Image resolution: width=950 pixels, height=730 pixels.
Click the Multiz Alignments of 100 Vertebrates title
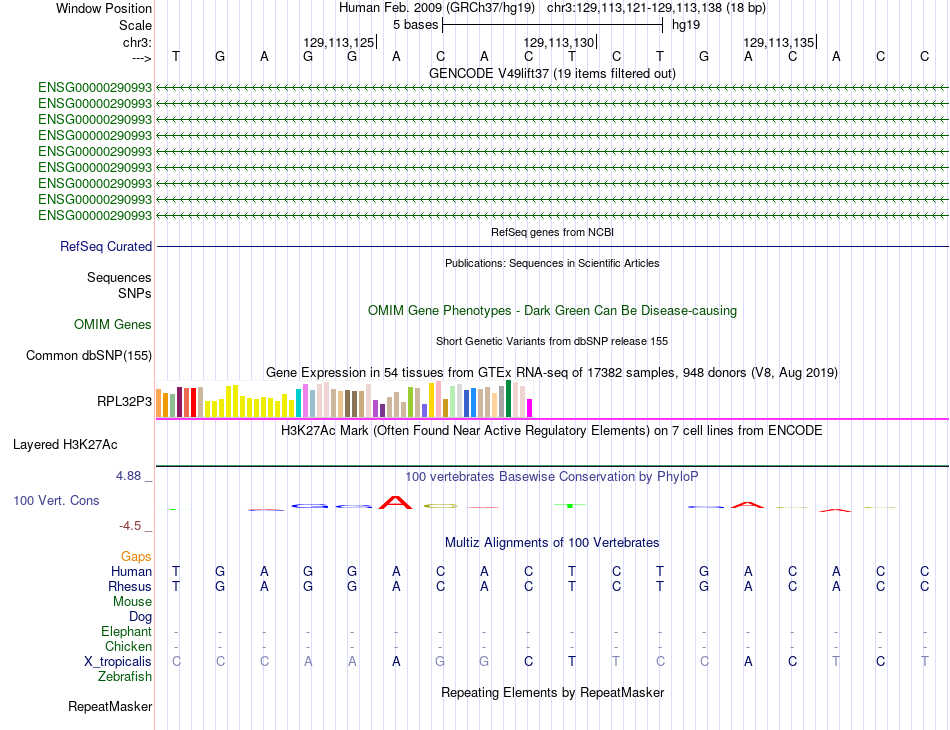pyautogui.click(x=552, y=543)
